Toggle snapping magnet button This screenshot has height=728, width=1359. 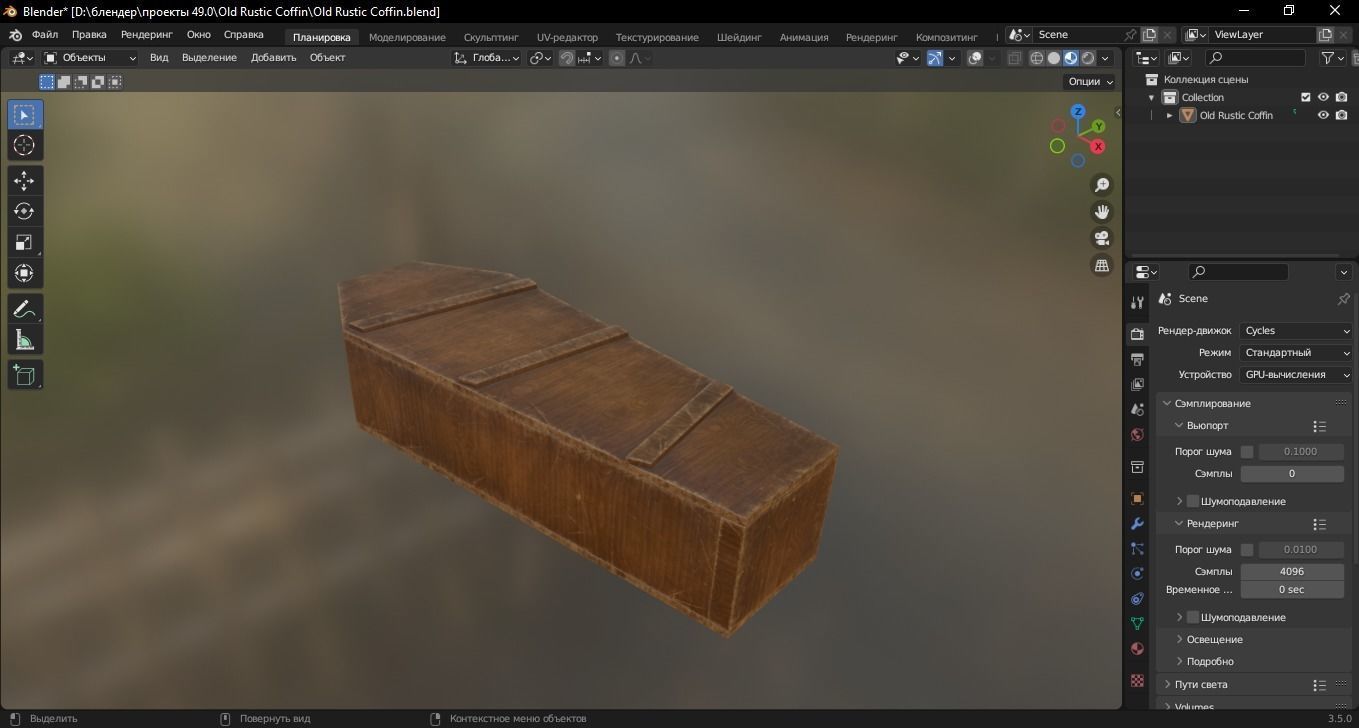point(567,58)
